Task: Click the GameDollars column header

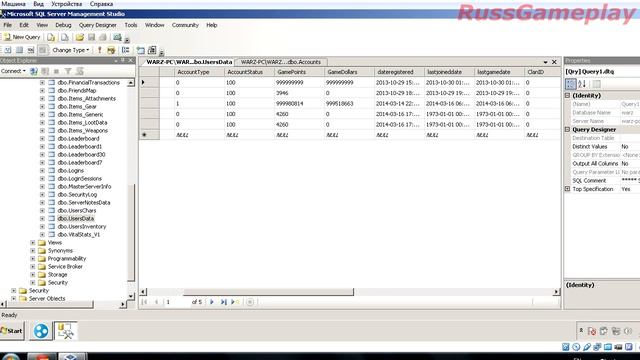Action: 349,72
